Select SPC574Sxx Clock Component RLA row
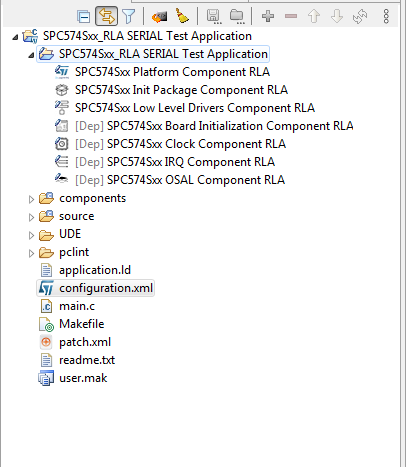Viewport: 406px width, 467px height. coord(170,144)
